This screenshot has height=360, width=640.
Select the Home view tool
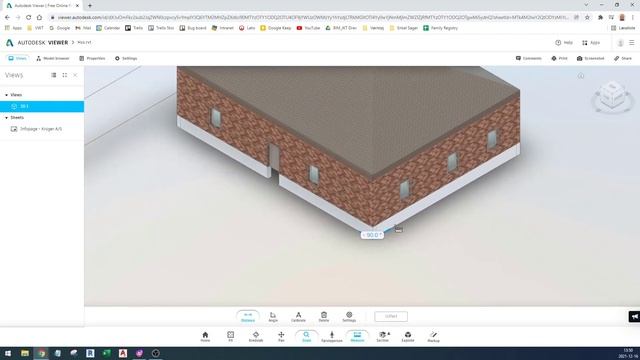click(205, 337)
